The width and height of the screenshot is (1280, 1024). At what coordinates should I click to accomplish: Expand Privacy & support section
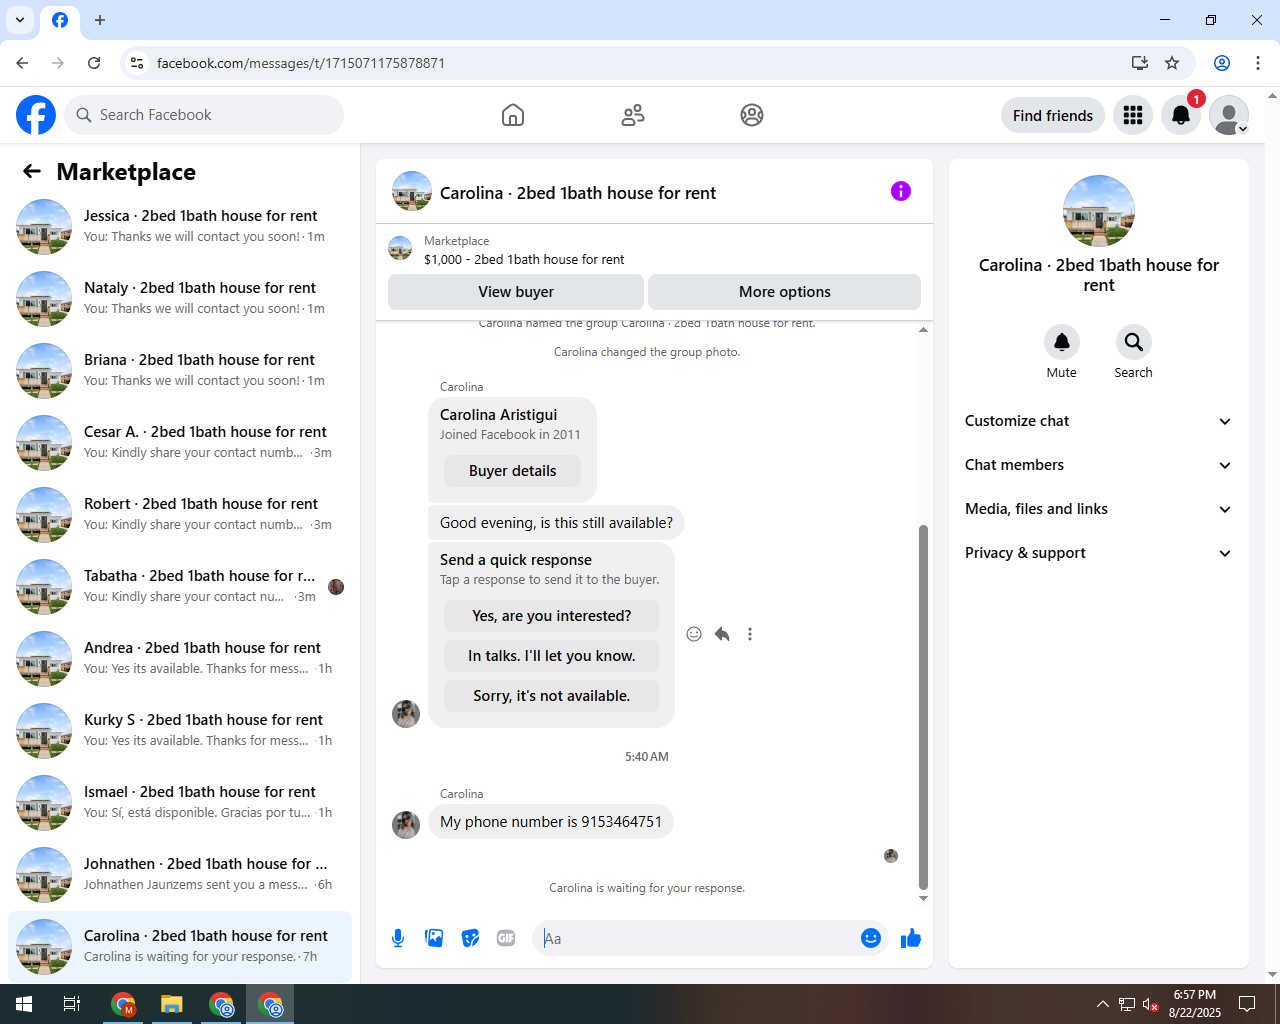click(1098, 553)
